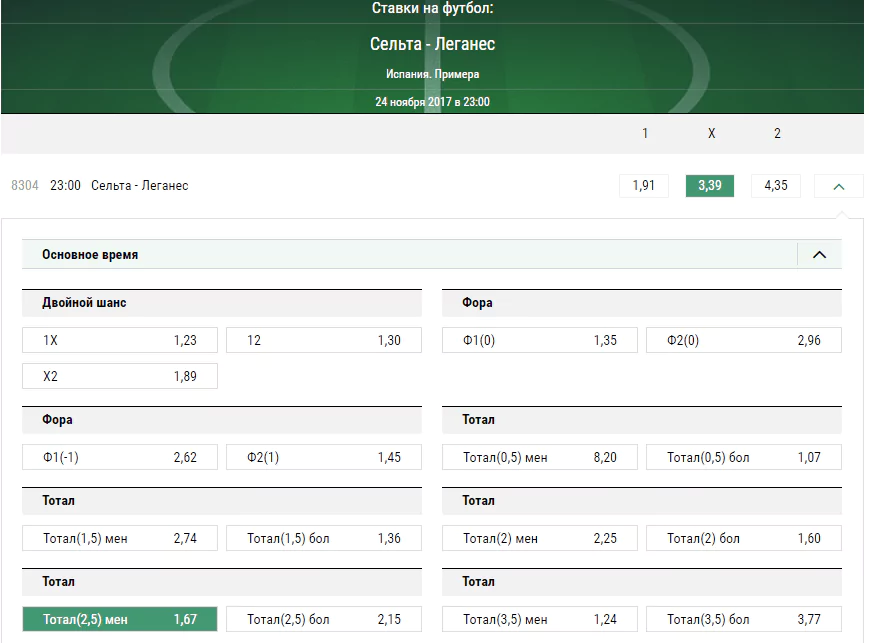Click the Испания. Примера league label
This screenshot has width=869, height=643.
[433, 74]
